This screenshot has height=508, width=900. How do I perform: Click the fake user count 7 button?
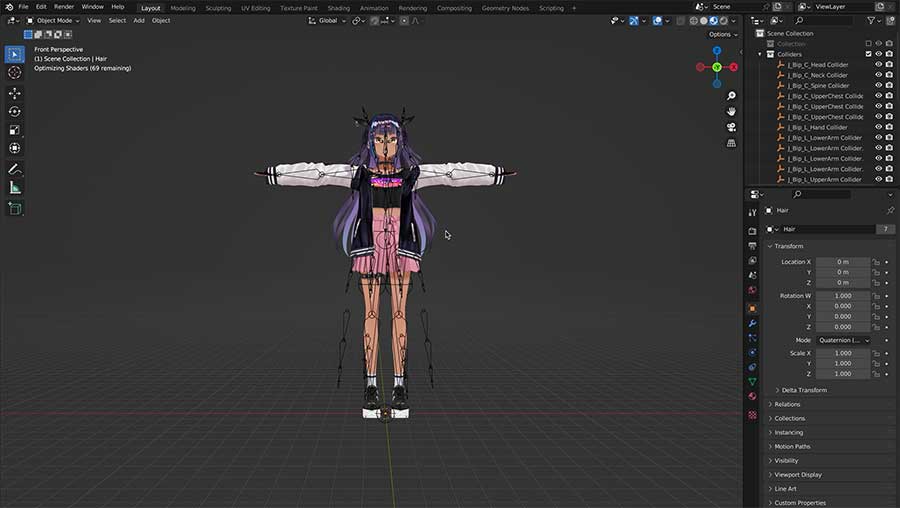point(885,229)
